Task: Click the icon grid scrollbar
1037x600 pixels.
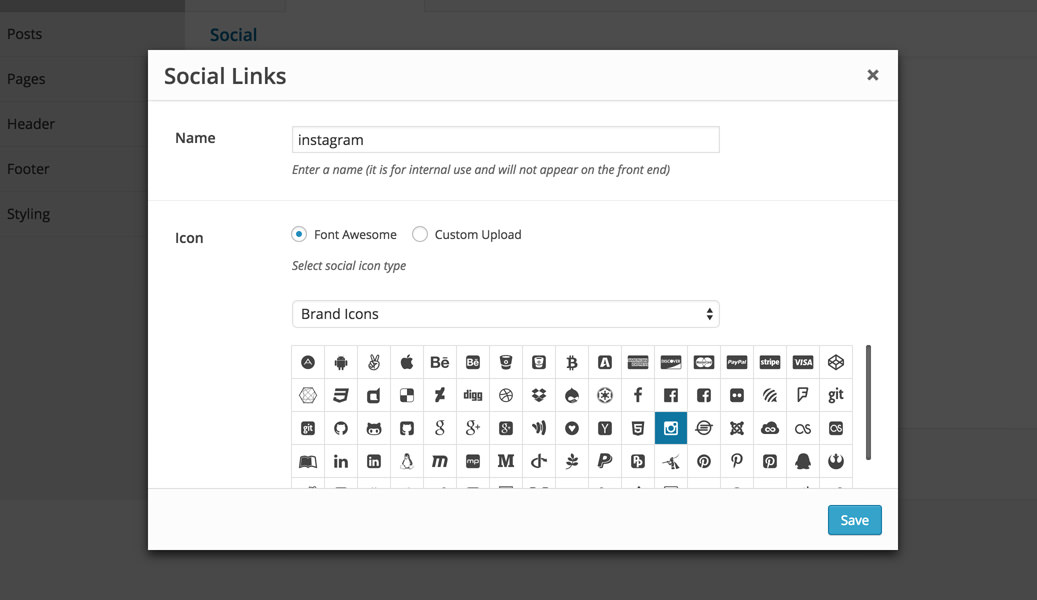Action: [x=868, y=402]
